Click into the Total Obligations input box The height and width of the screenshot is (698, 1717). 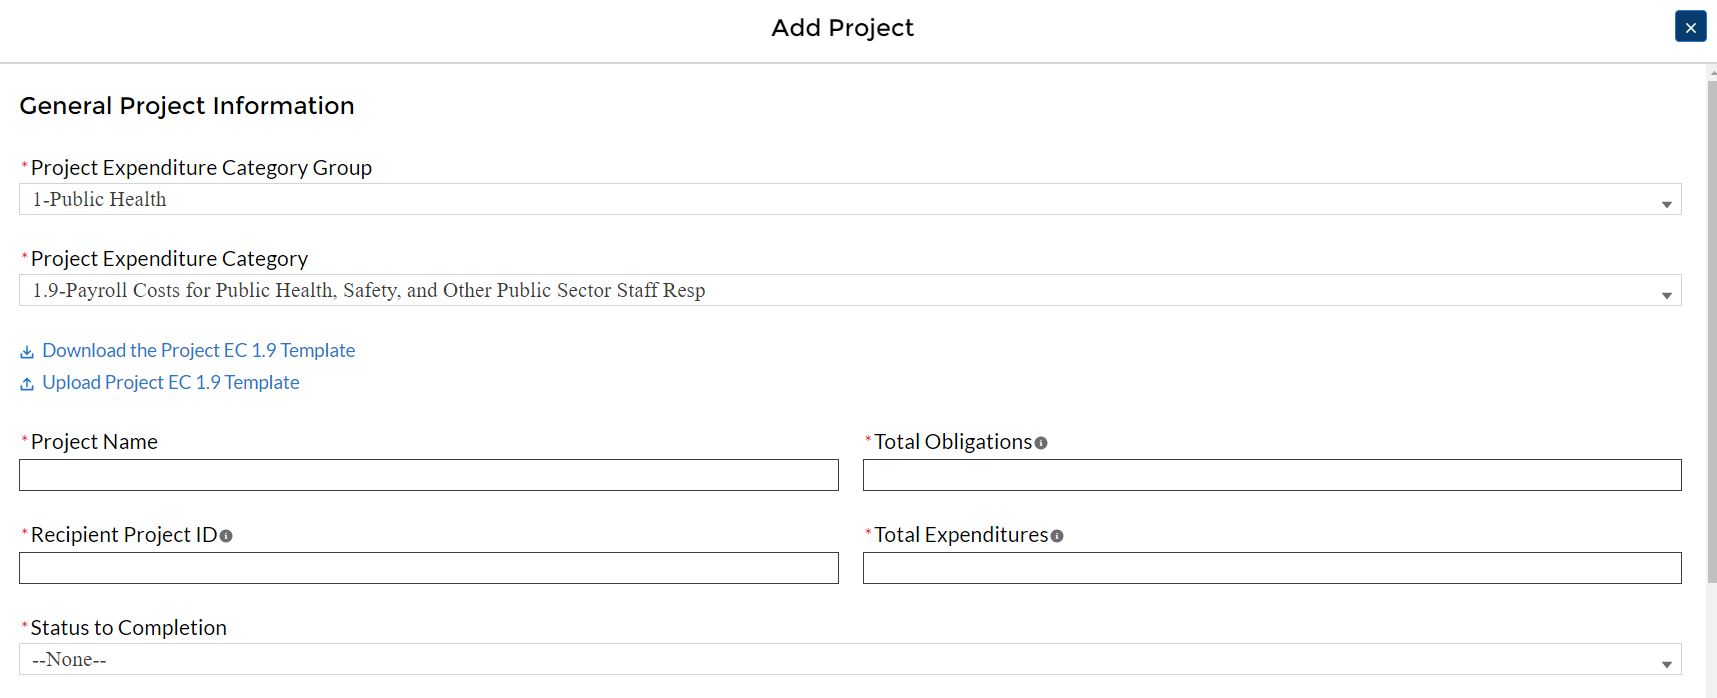coord(1271,475)
